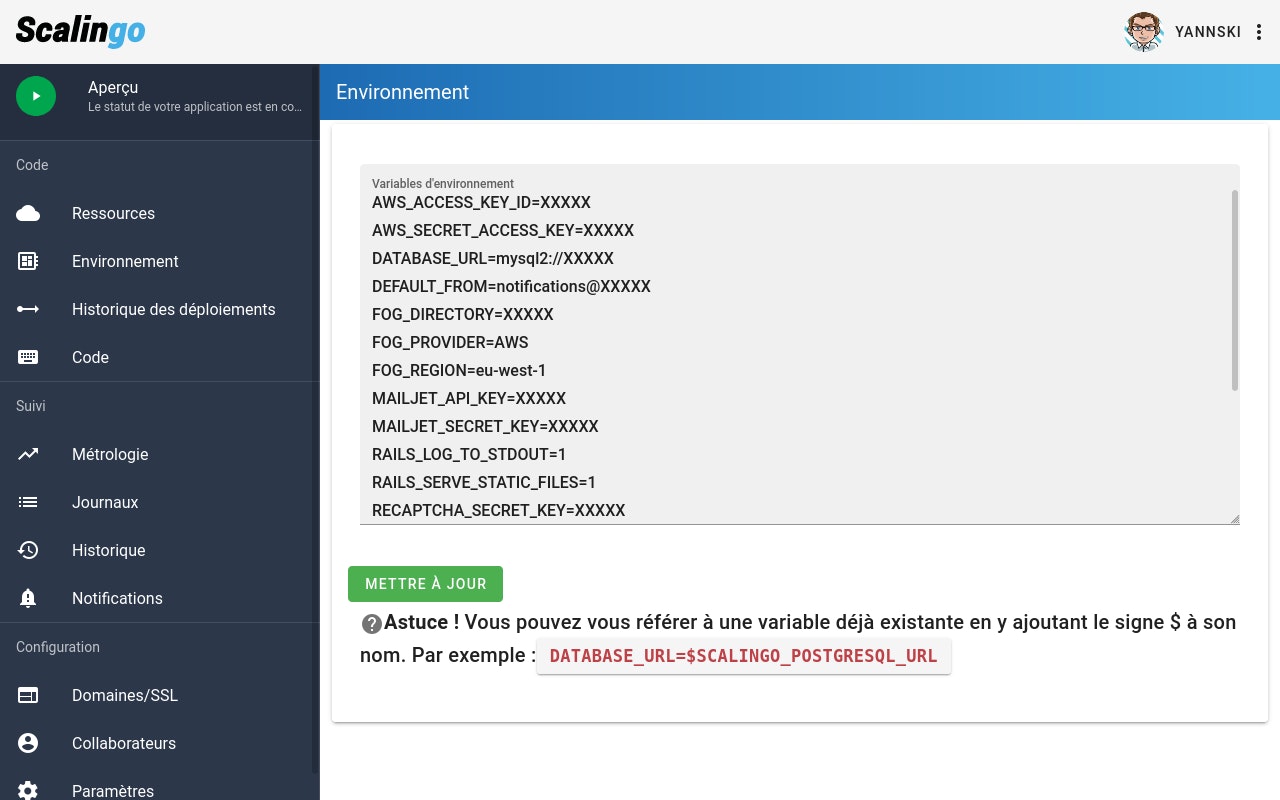
Task: Select the Métrologie chart icon
Action: [28, 454]
